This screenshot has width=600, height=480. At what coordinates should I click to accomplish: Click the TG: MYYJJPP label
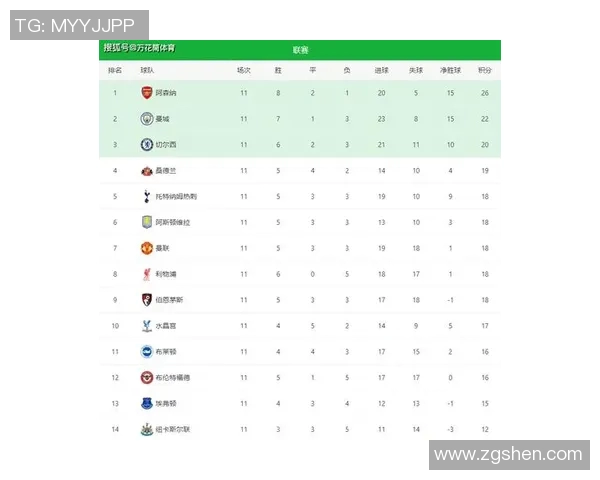[78, 25]
